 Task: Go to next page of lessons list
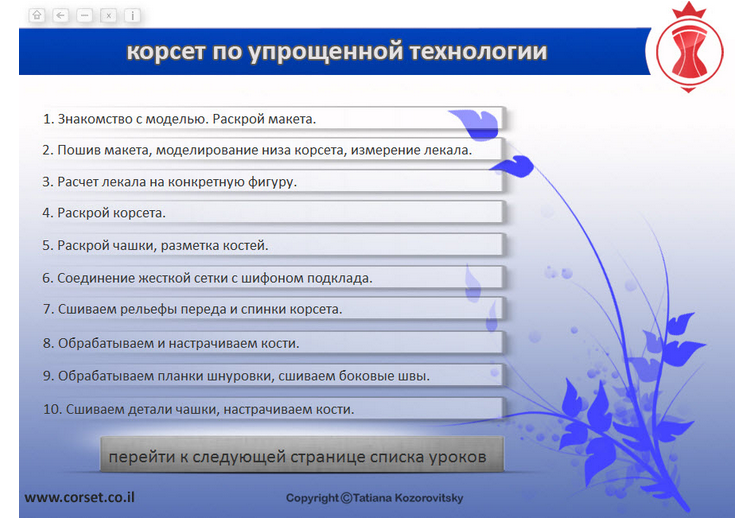coord(302,455)
